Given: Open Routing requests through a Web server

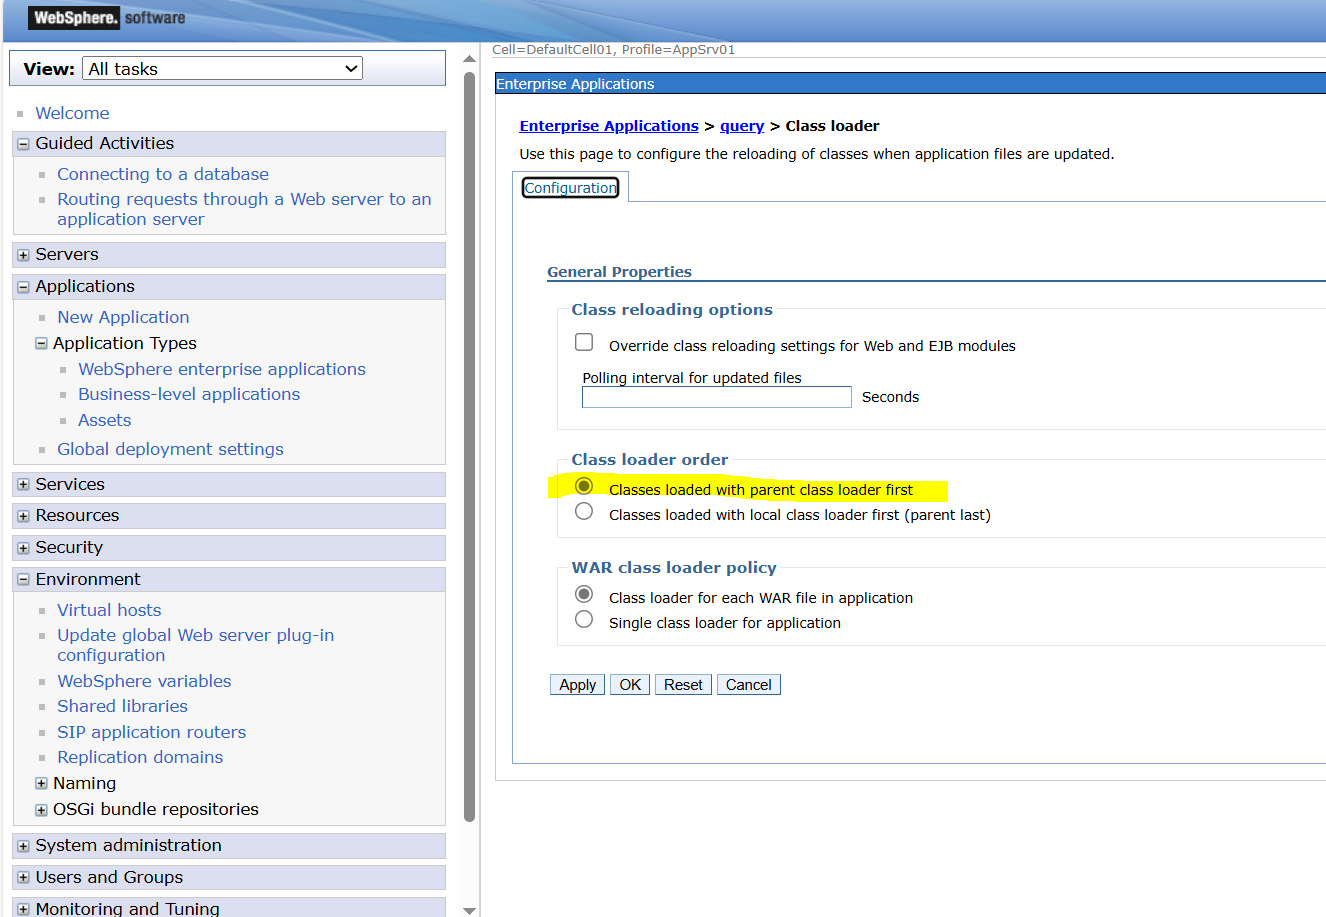Looking at the screenshot, I should [x=244, y=209].
